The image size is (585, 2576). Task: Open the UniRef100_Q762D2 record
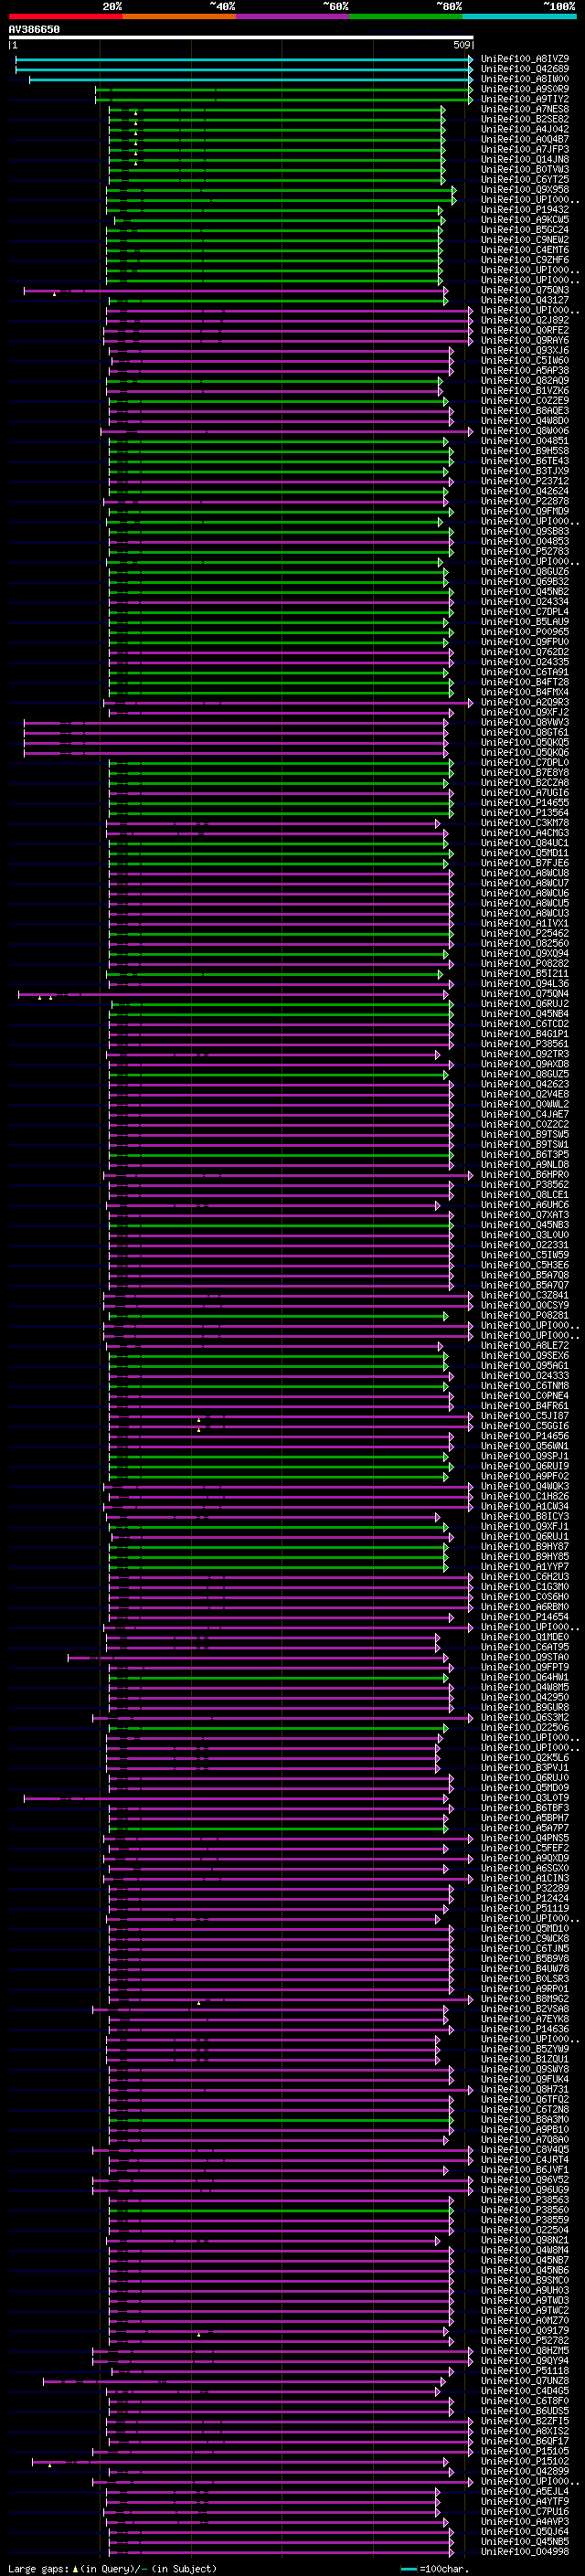(x=525, y=652)
